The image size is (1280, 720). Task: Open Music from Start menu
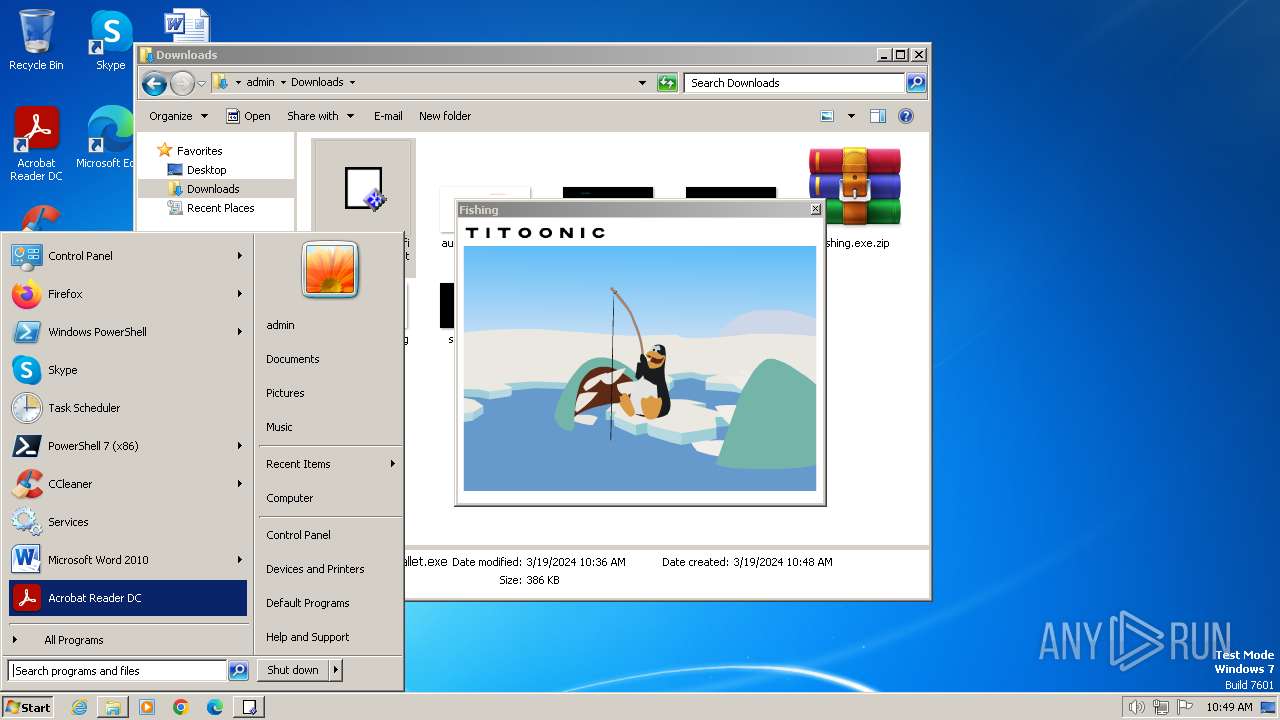point(279,427)
